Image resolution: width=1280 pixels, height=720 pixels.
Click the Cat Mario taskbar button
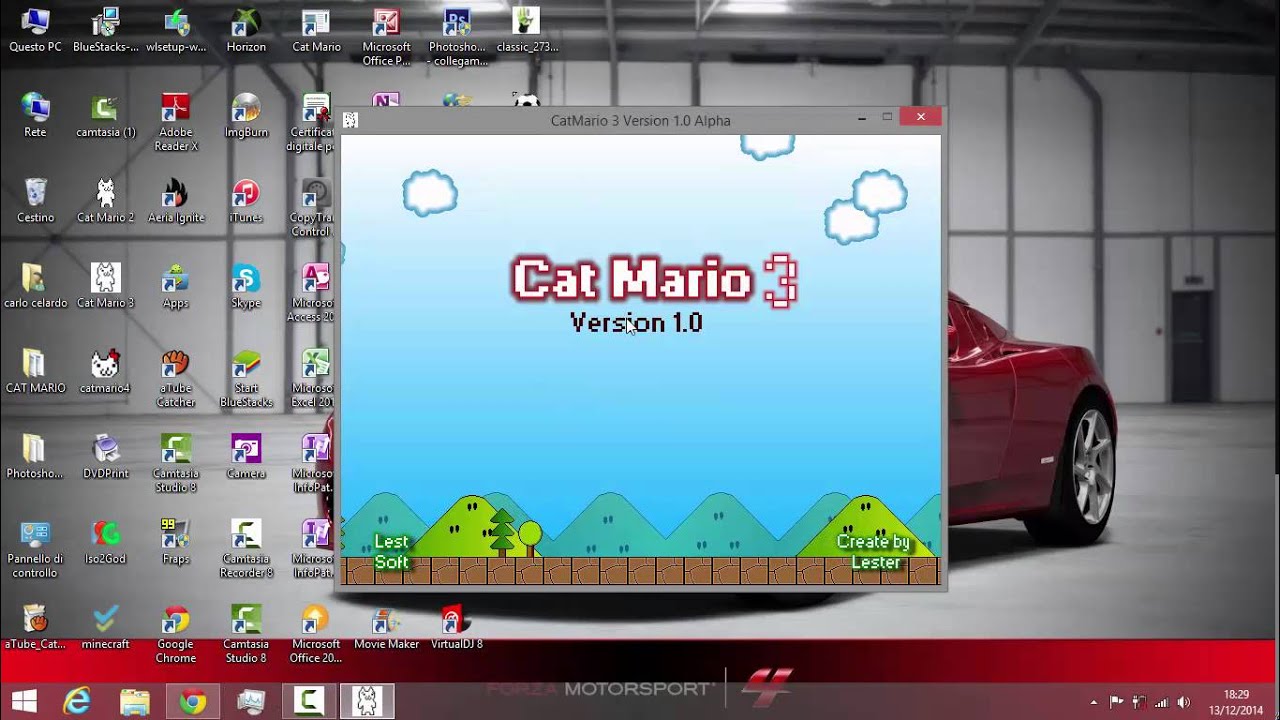[367, 701]
